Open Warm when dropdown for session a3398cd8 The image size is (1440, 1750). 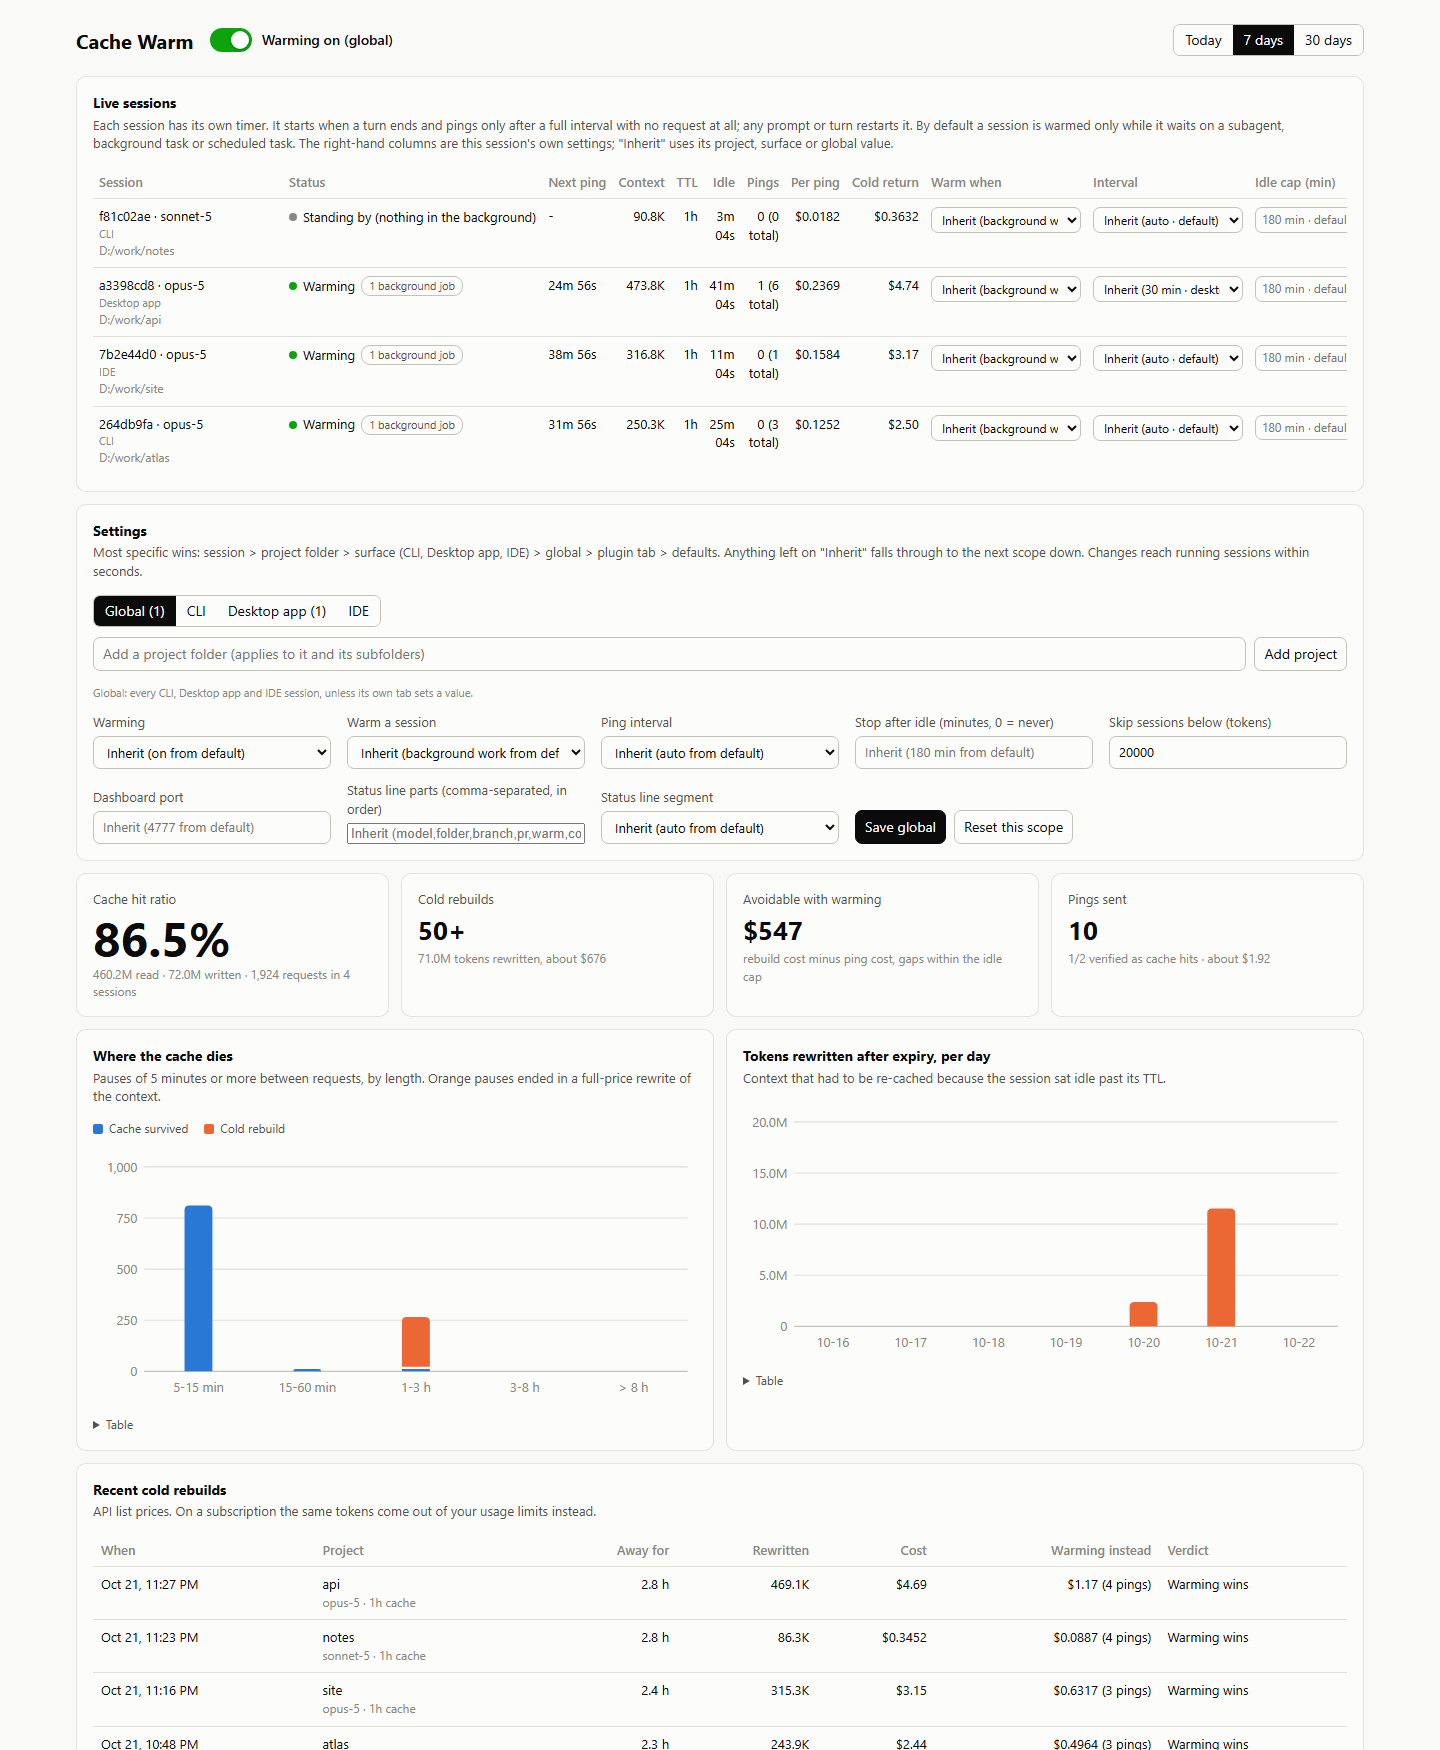pos(1006,289)
